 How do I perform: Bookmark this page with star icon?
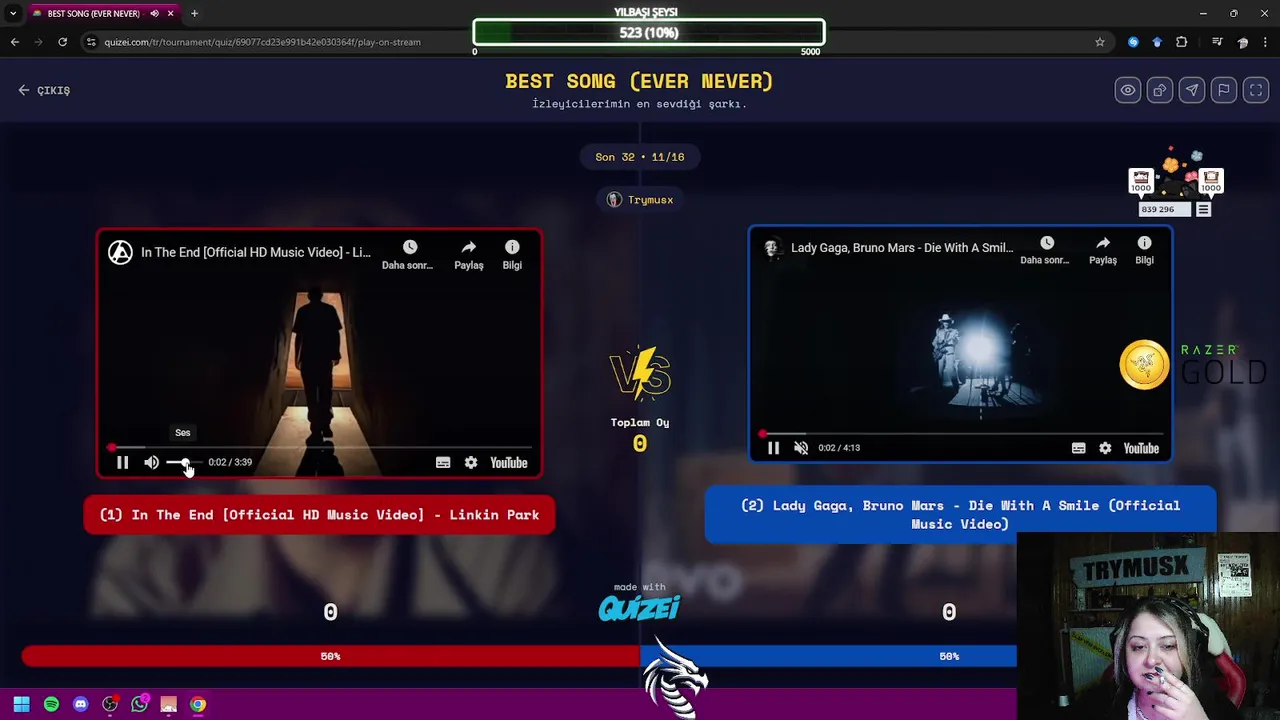tap(1100, 42)
